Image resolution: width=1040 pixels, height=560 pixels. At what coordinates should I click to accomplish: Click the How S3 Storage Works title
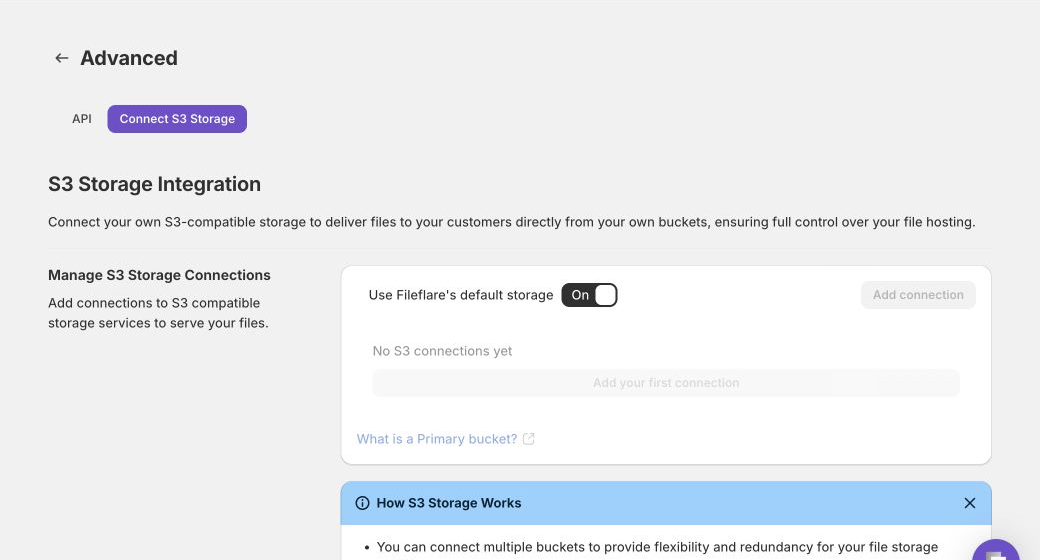[449, 503]
